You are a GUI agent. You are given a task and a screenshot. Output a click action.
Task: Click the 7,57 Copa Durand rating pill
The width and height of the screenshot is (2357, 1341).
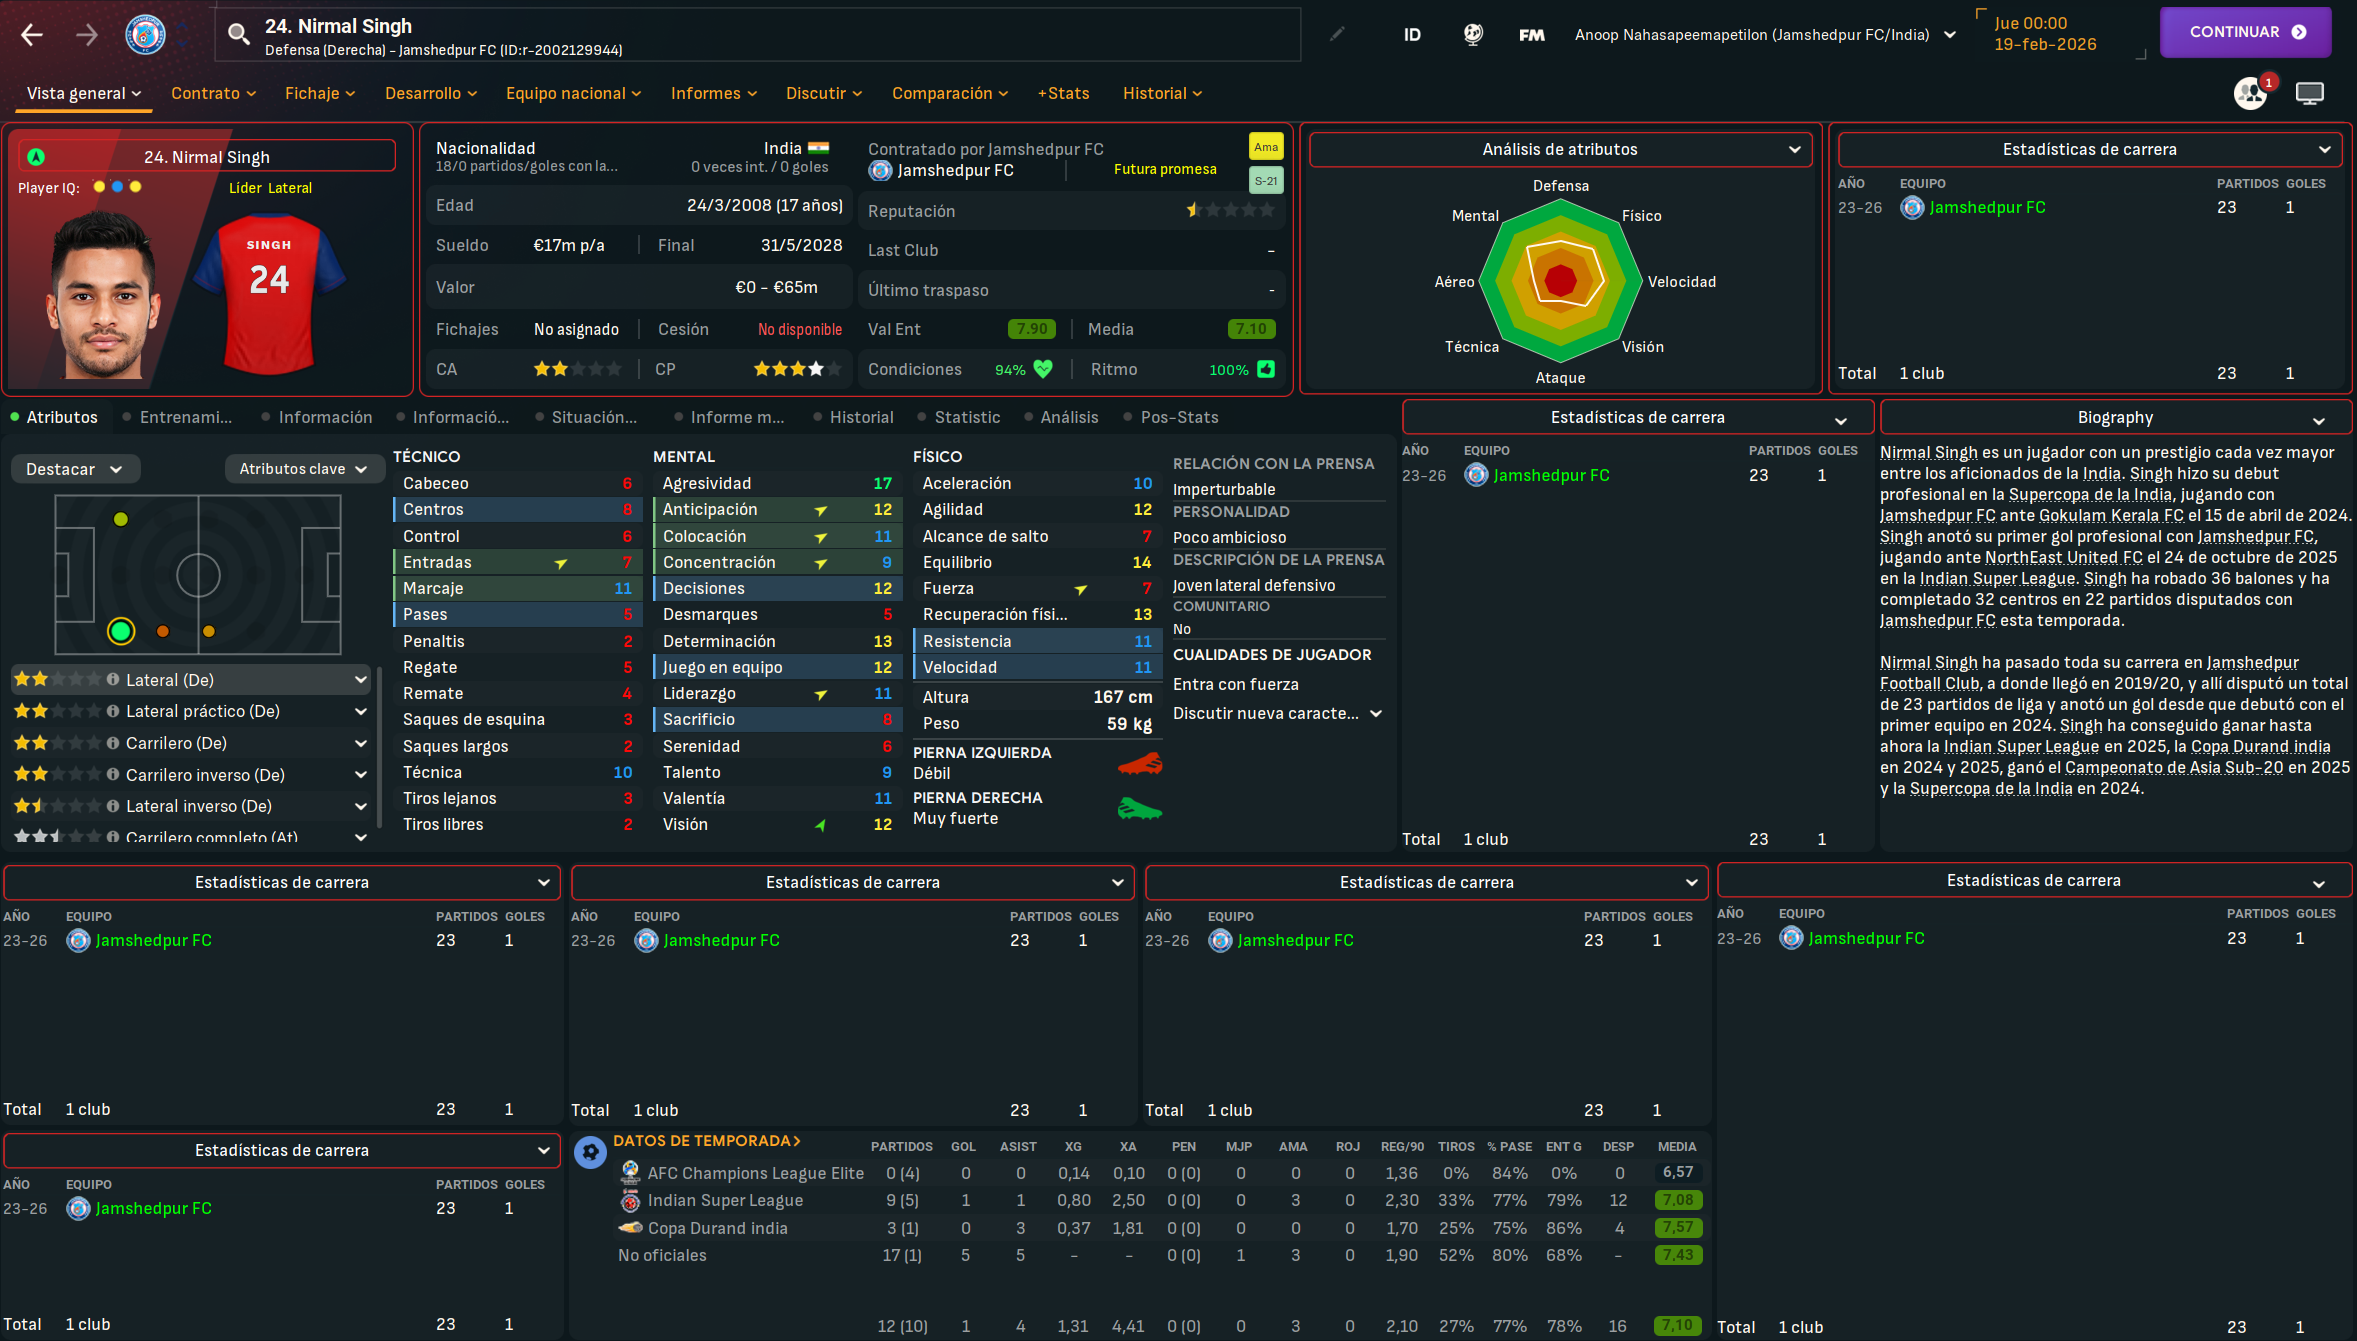pyautogui.click(x=1678, y=1227)
